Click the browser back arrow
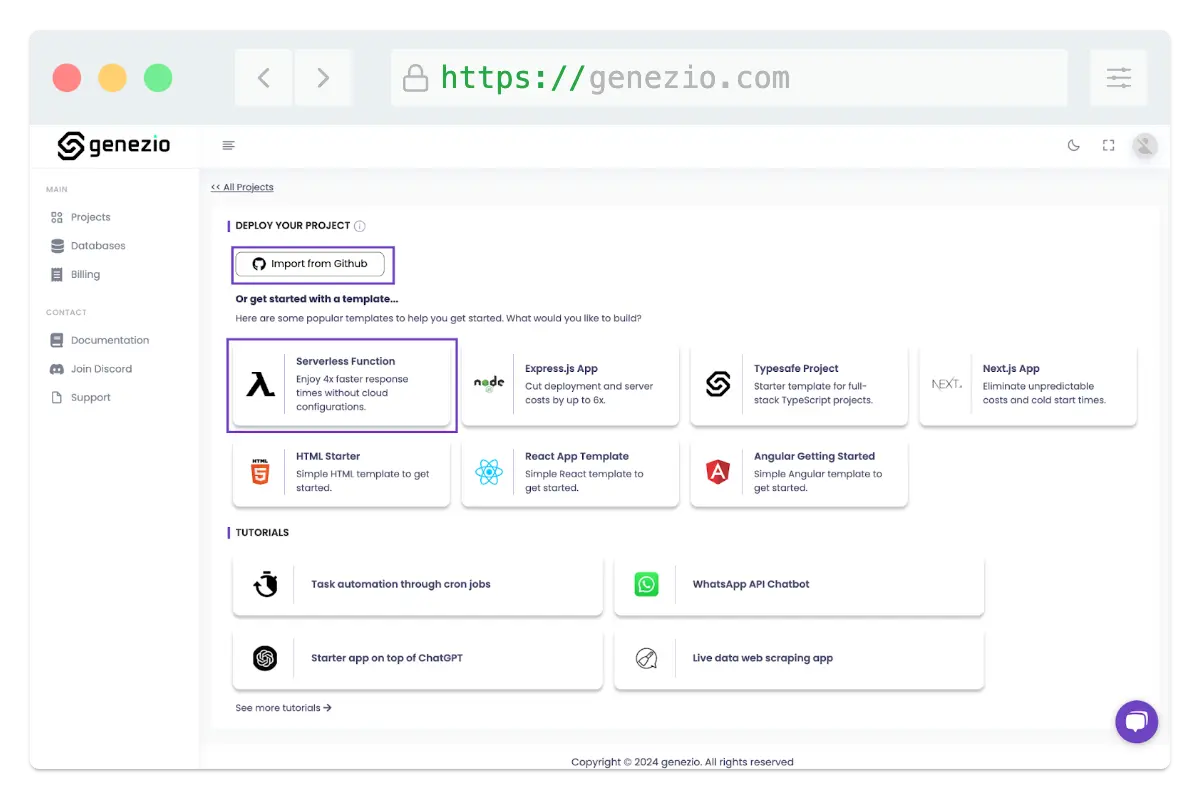The height and width of the screenshot is (800, 1200). 264,78
